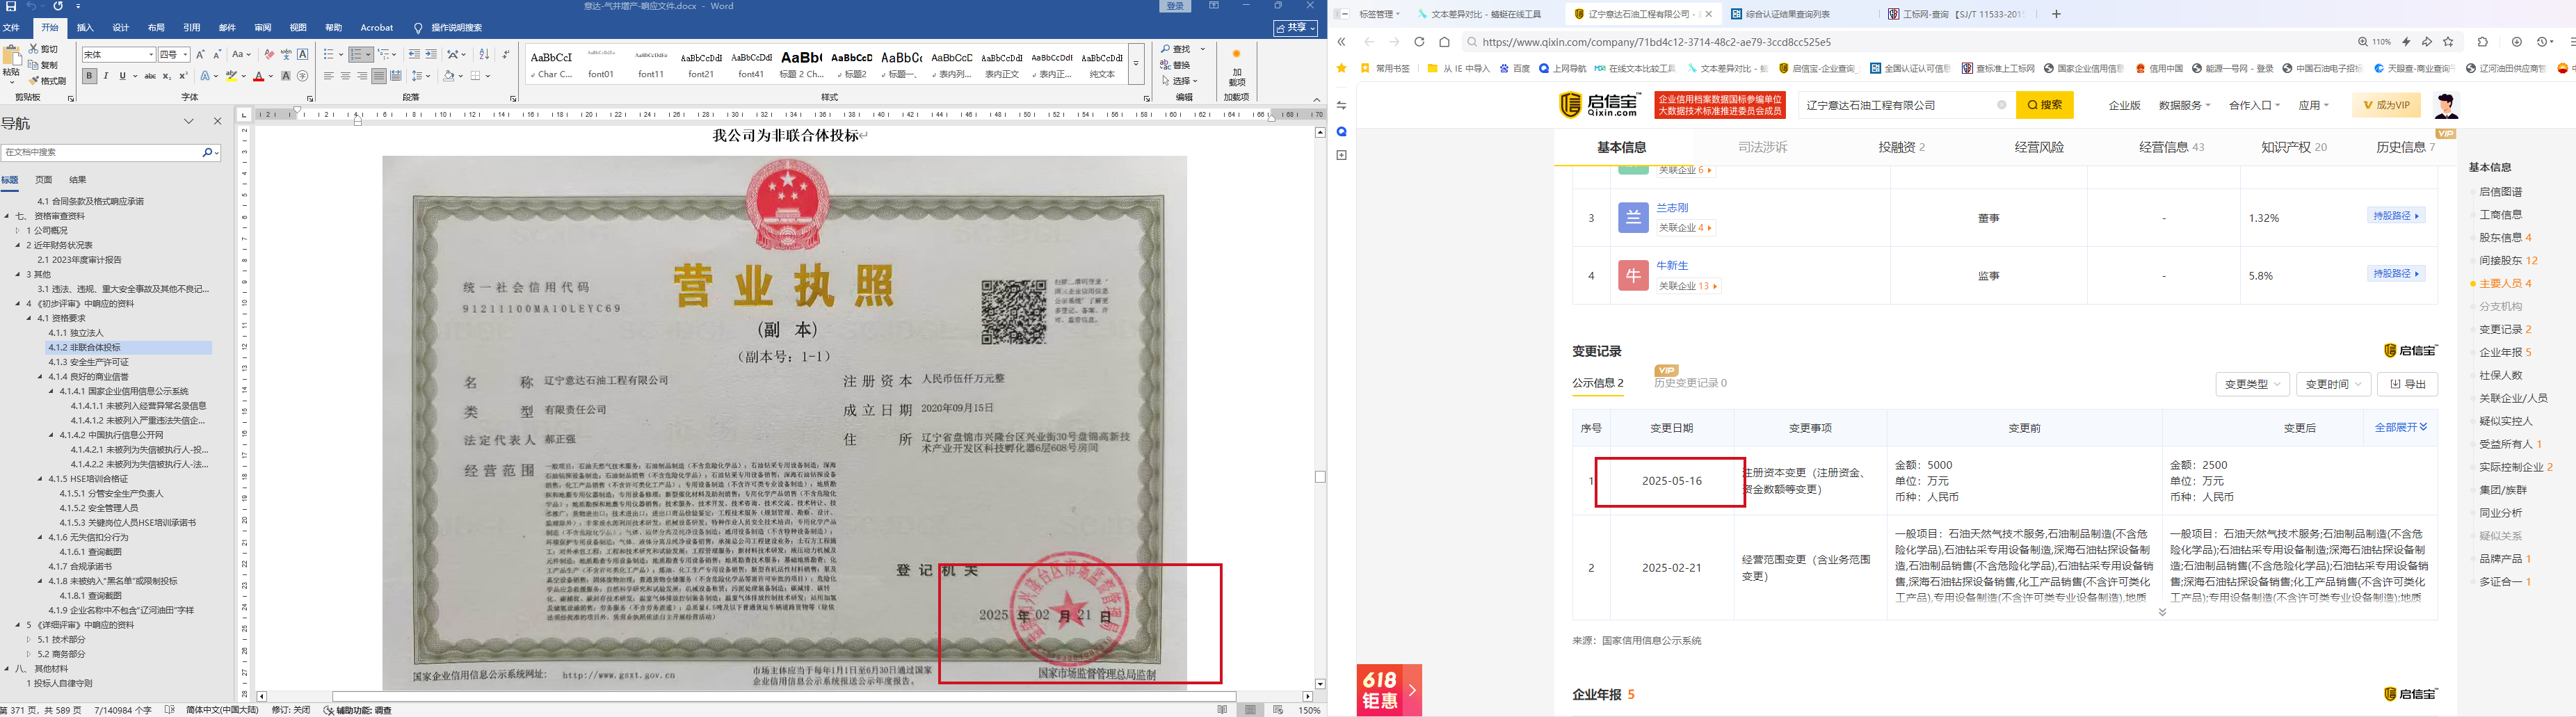Open the 数据服务 menu on Qixinbao
This screenshot has height=717, width=2576.
[x=2184, y=105]
